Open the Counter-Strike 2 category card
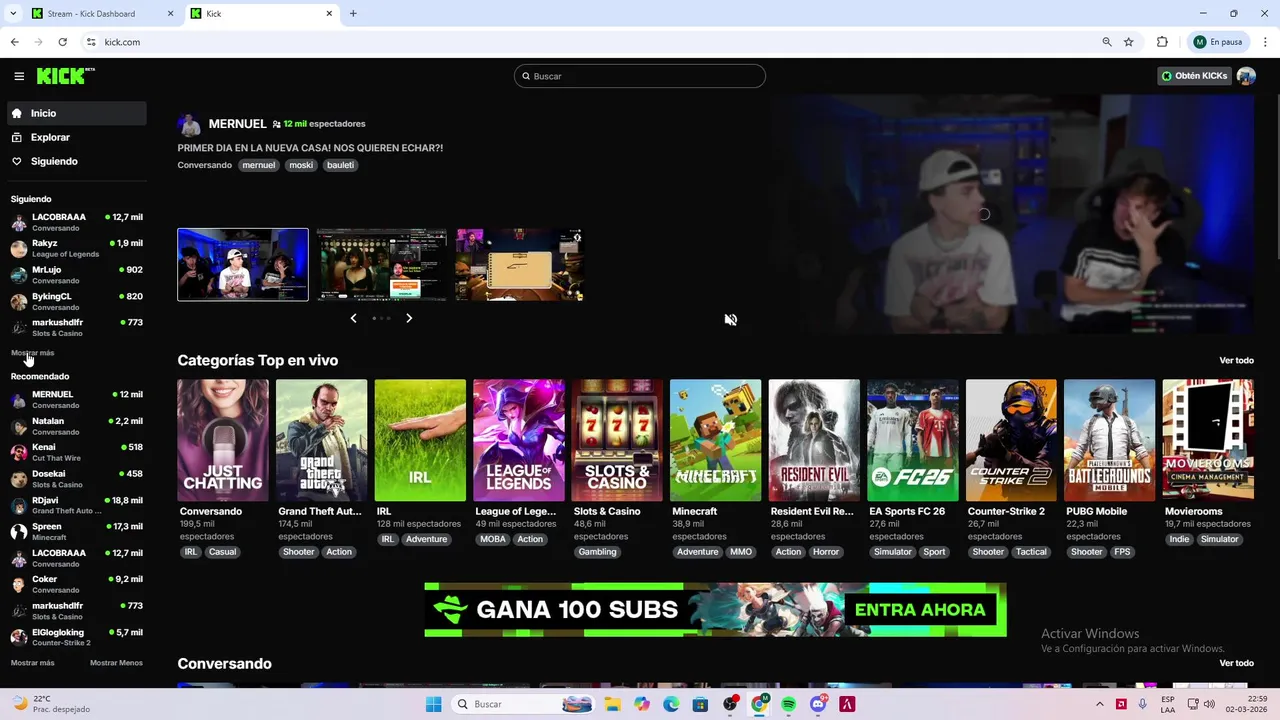Image resolution: width=1280 pixels, height=720 pixels. (x=1011, y=440)
